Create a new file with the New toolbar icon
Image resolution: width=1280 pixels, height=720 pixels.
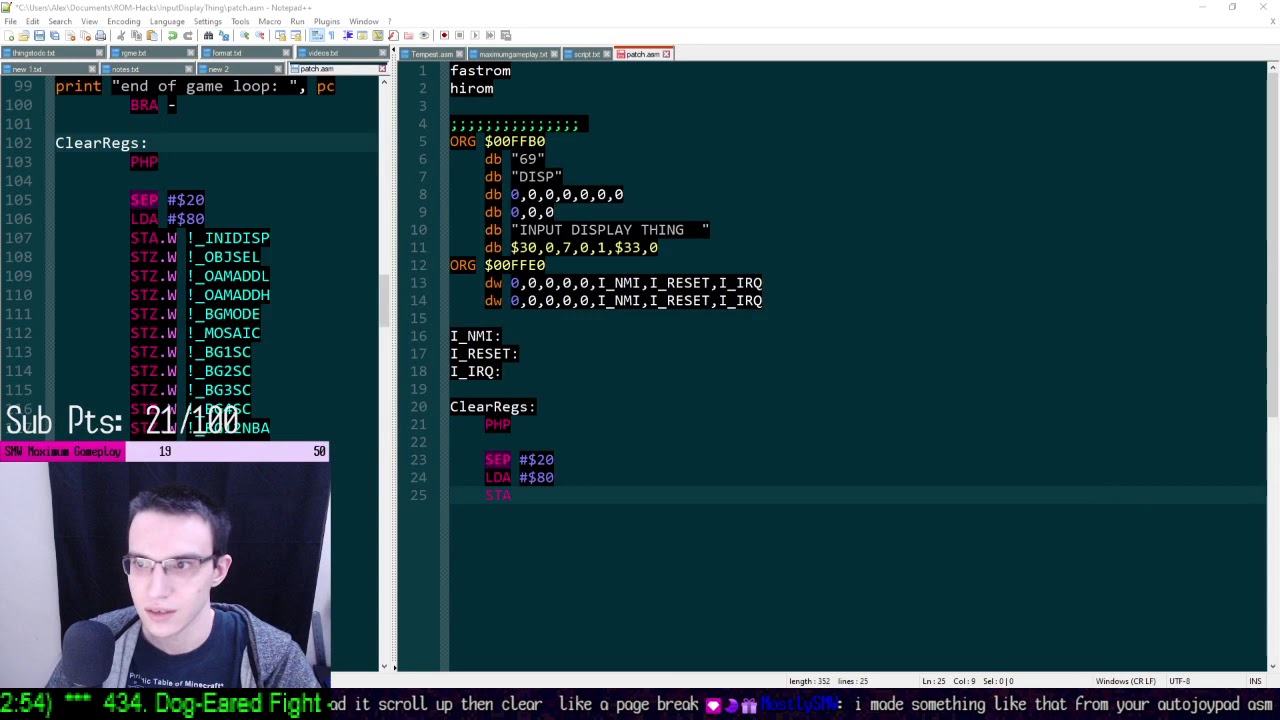click(x=9, y=35)
